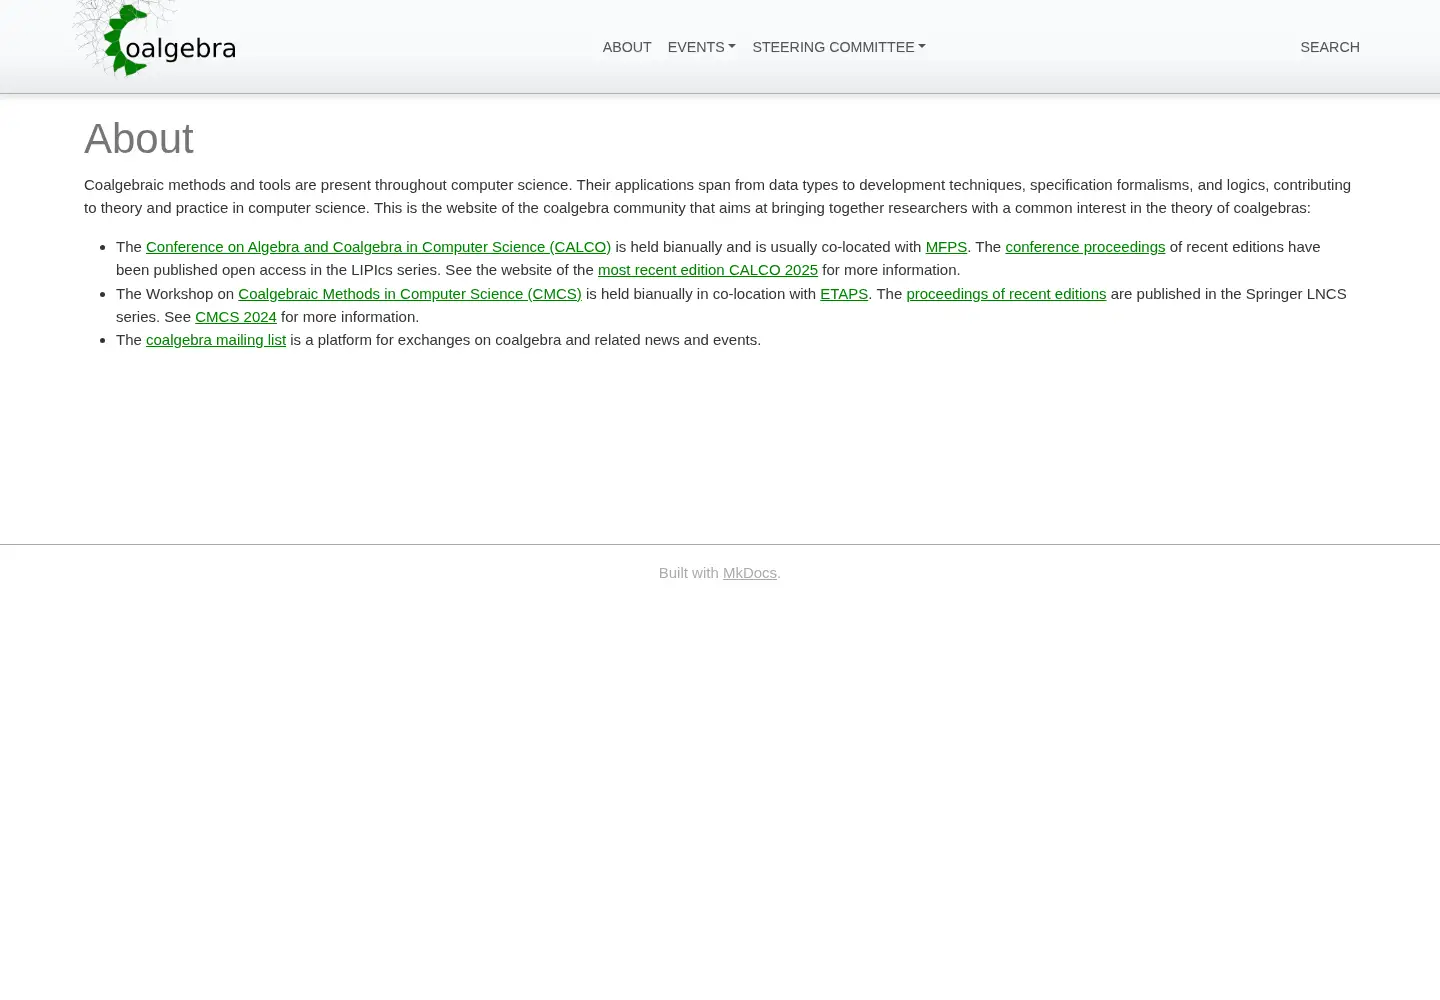1440x1000 pixels.
Task: Open the Conference on Algebra and Coalgebra (CALCO) link
Action: (x=378, y=247)
